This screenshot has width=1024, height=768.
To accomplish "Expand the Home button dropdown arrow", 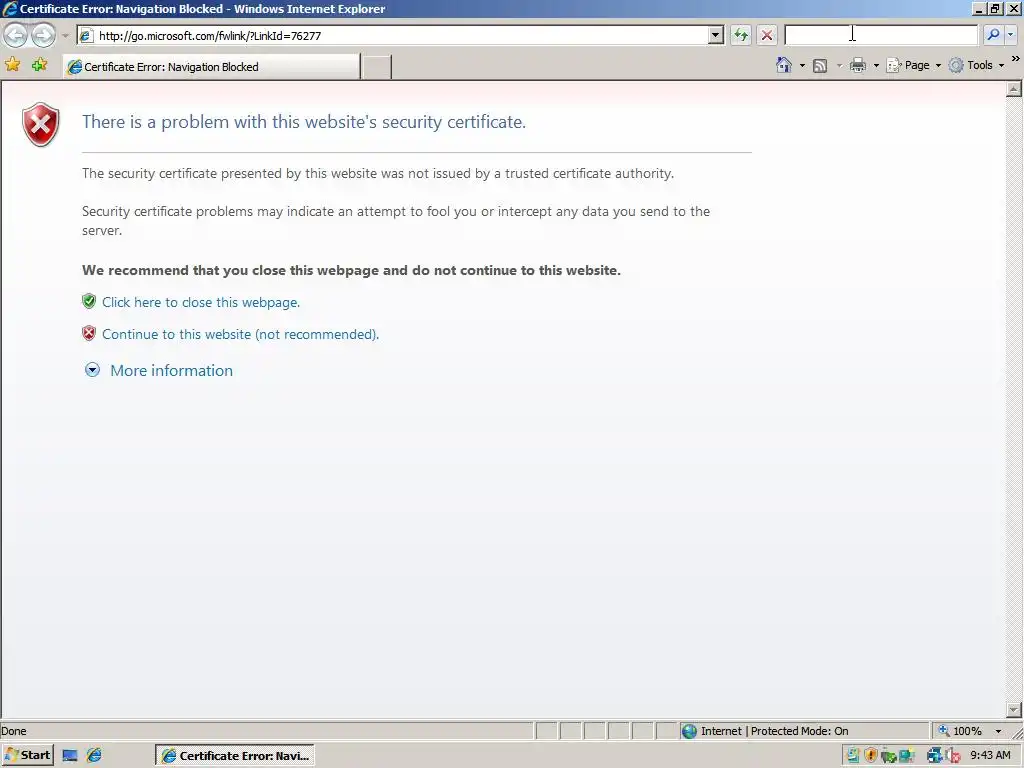I will click(802, 65).
